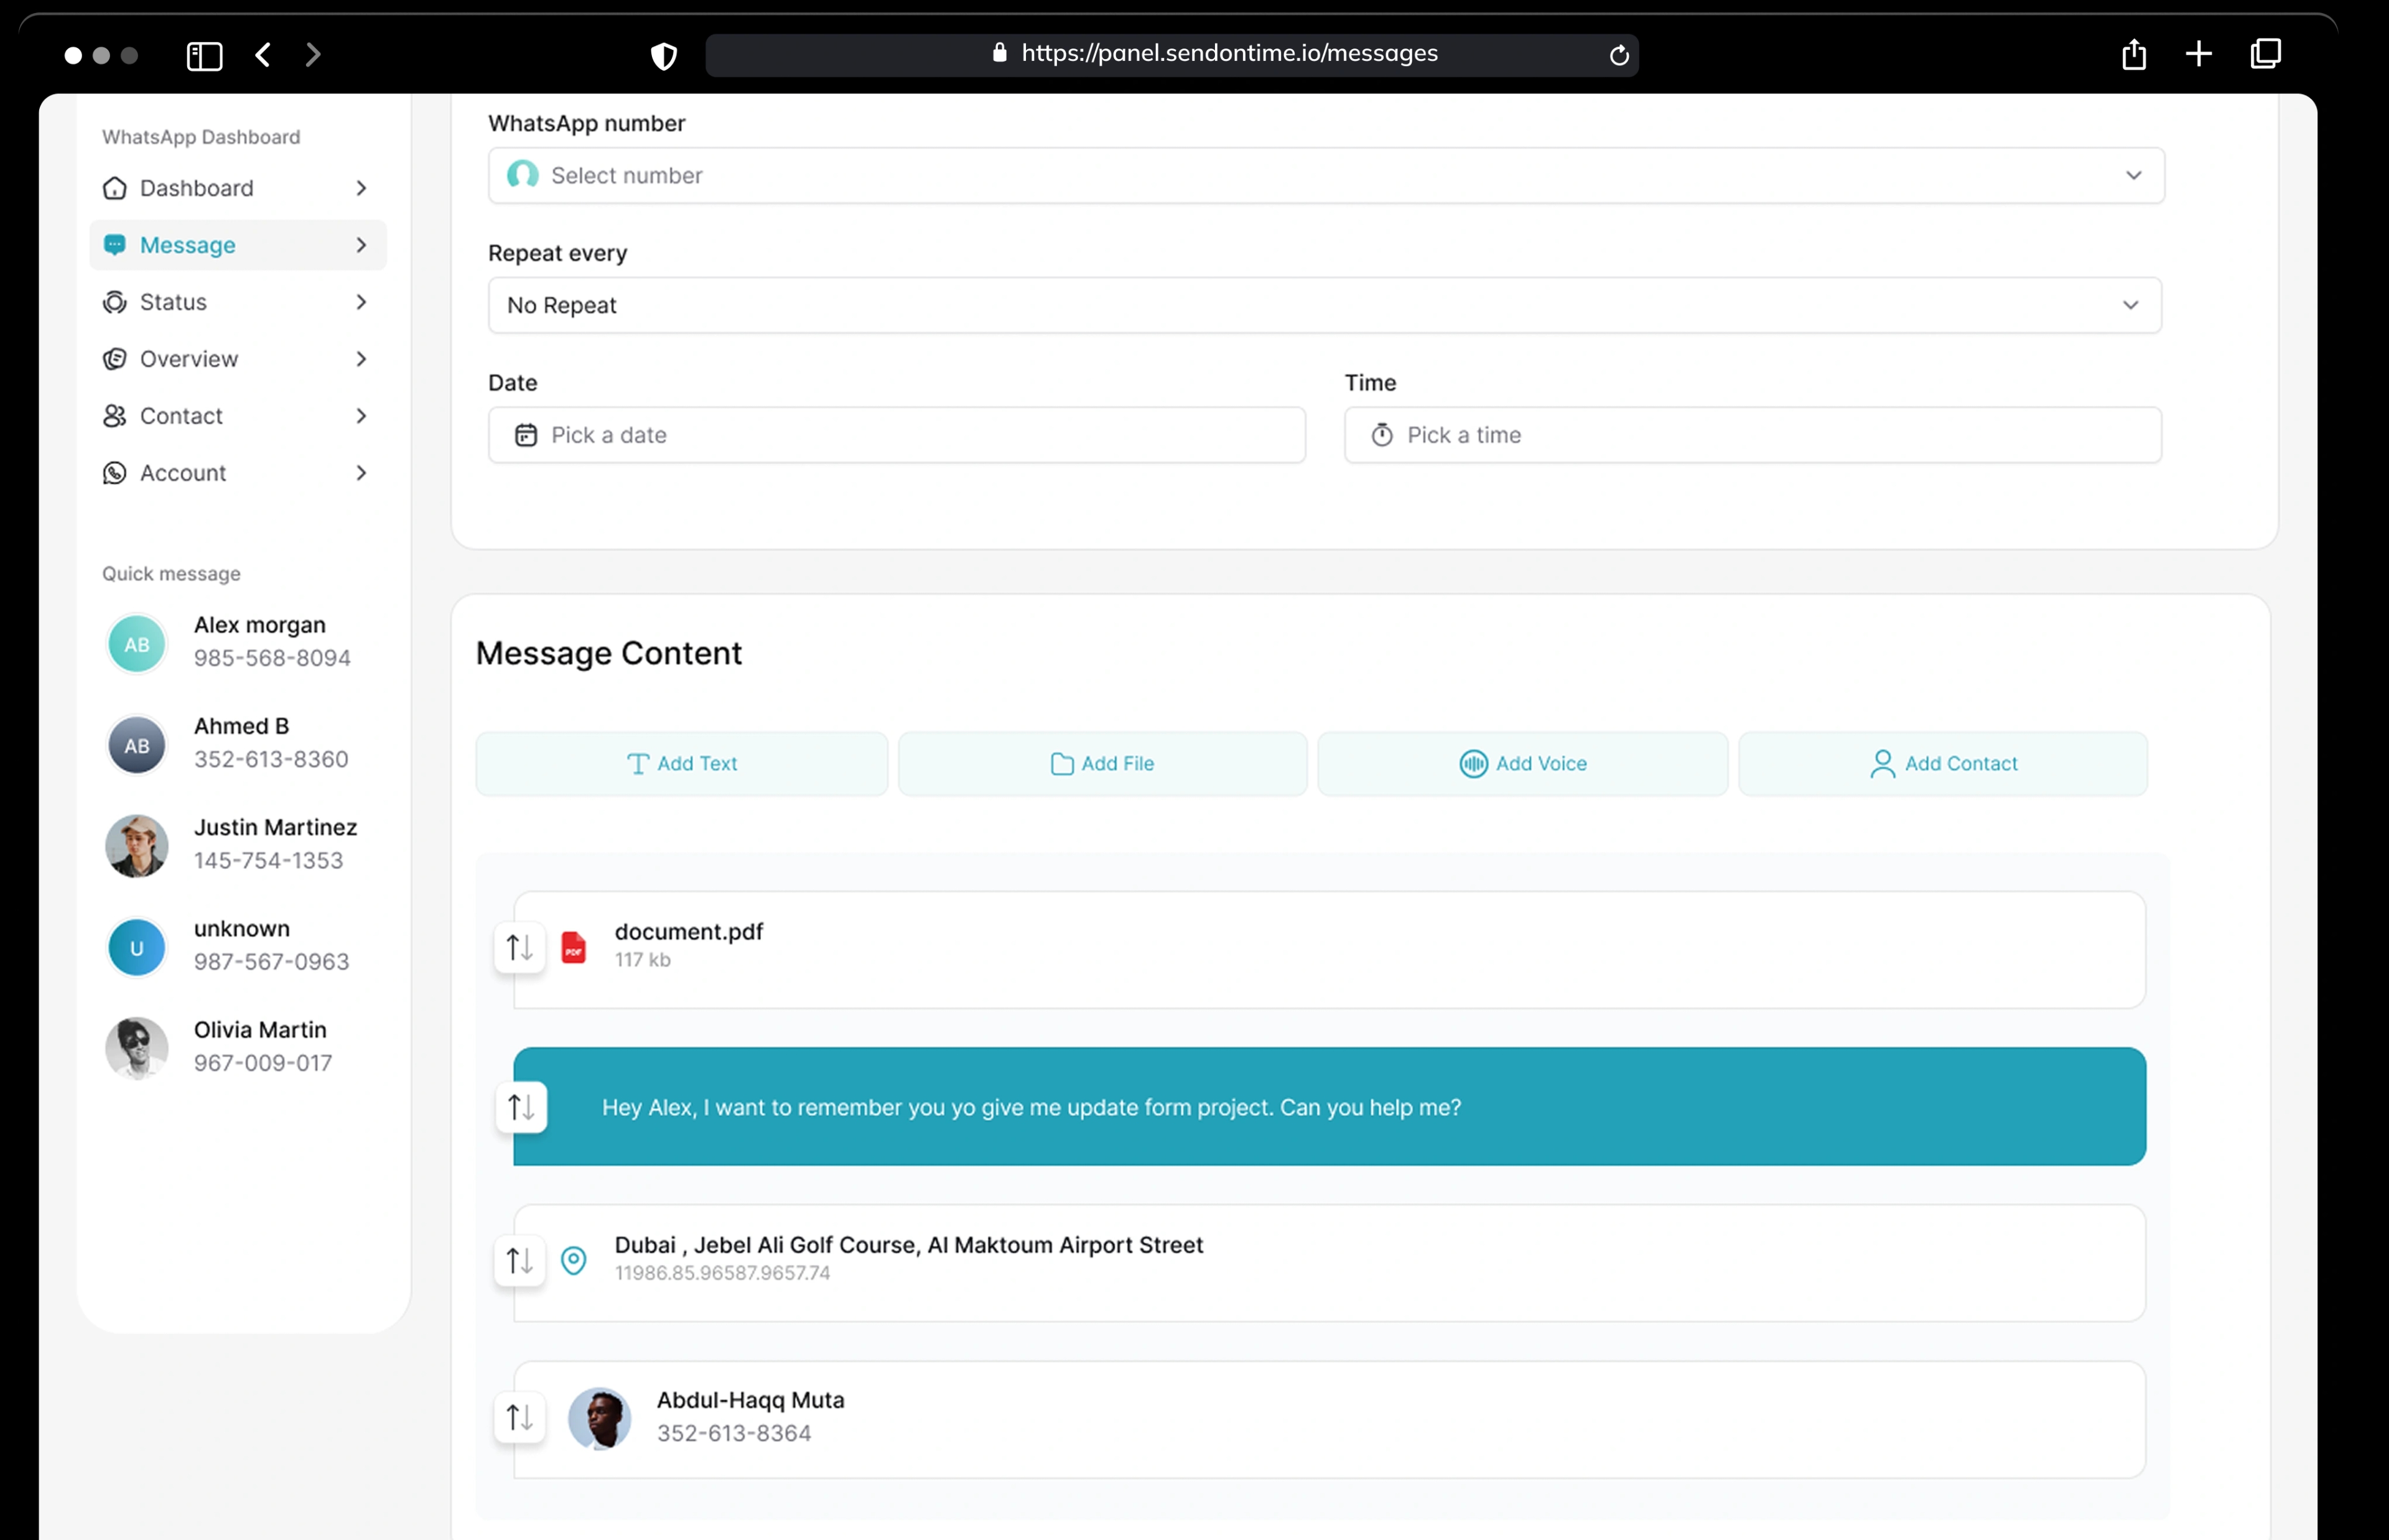Click the Pick a time field

[x=1752, y=435]
